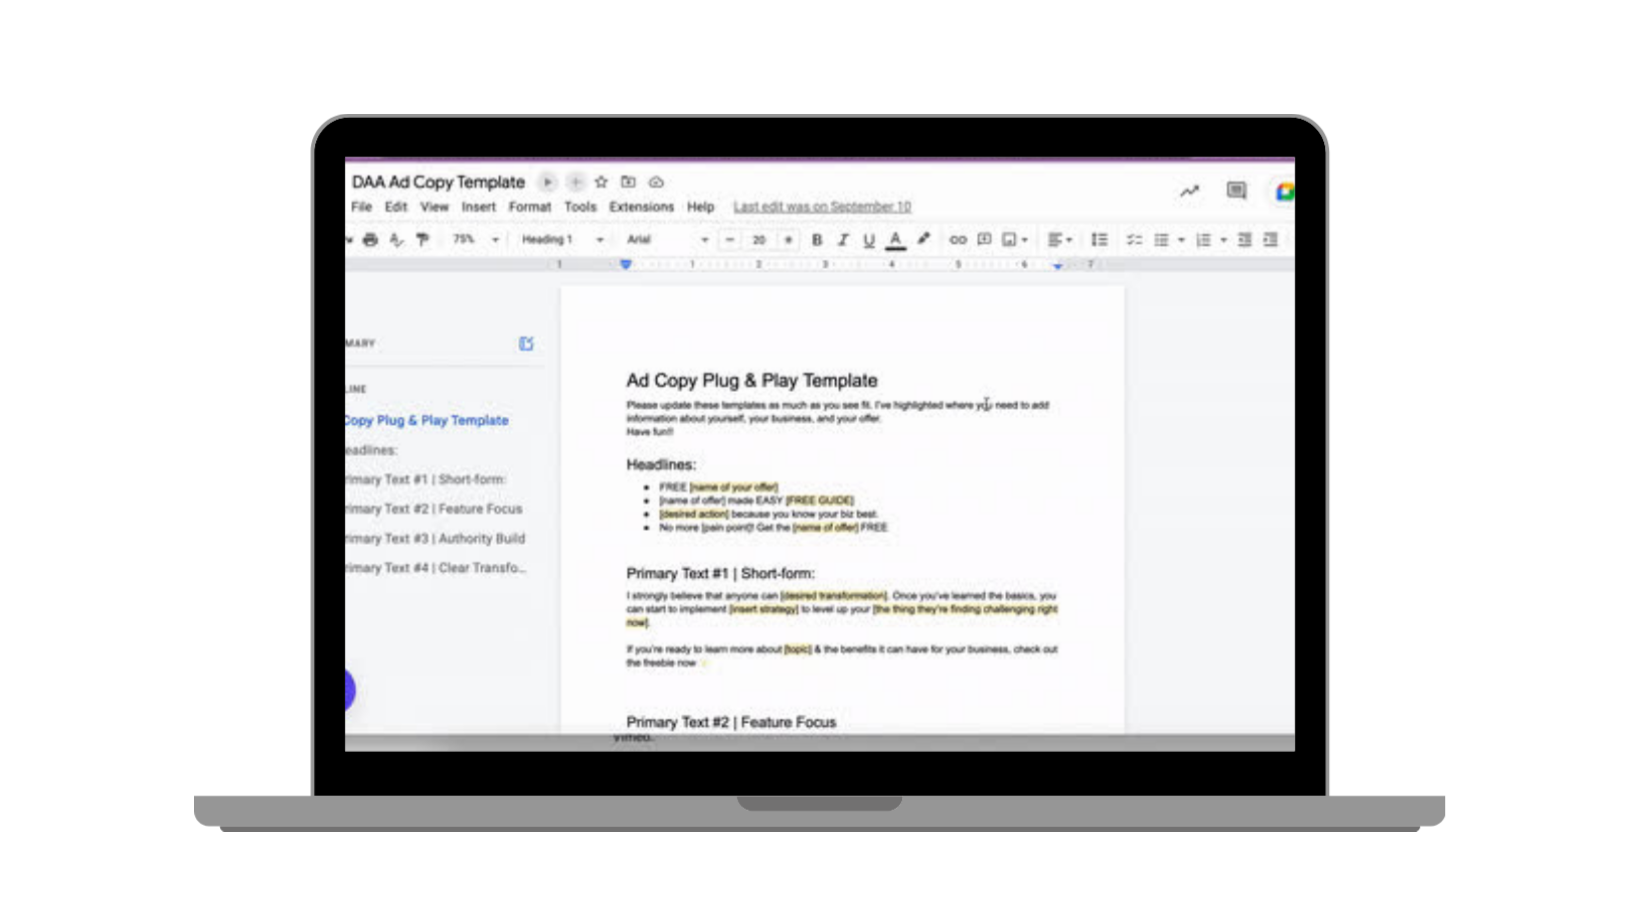Increase font size plus button
The width and height of the screenshot is (1640, 924).
coord(788,240)
